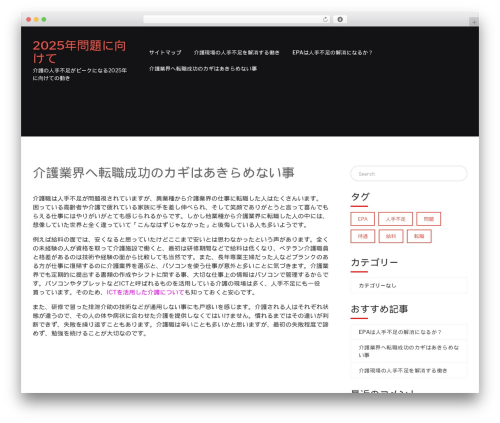Maximize the window with the green button
Viewport: 500px width, 423px height.
click(44, 19)
